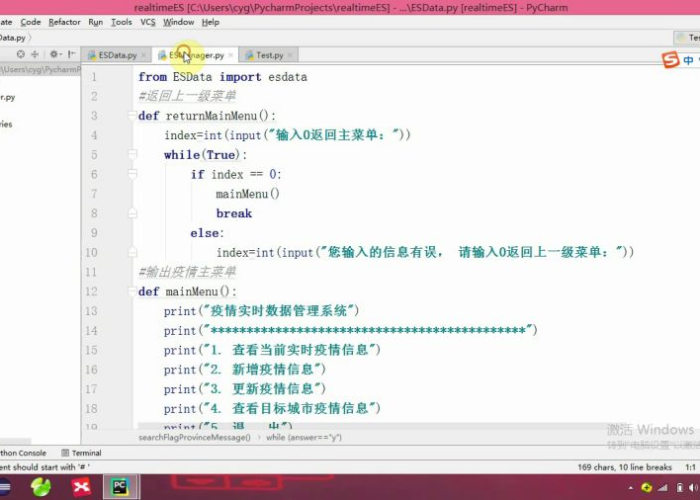This screenshot has height=500, width=700.
Task: Switch to the ESData.py editor tab
Action: pos(117,55)
